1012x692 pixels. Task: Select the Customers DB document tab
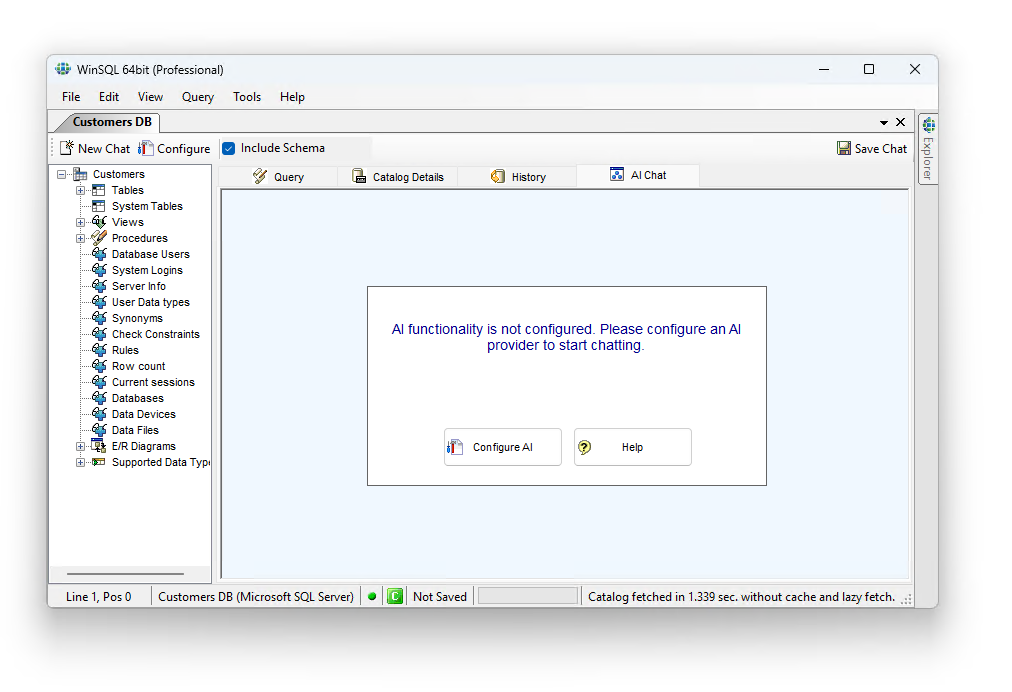111,122
